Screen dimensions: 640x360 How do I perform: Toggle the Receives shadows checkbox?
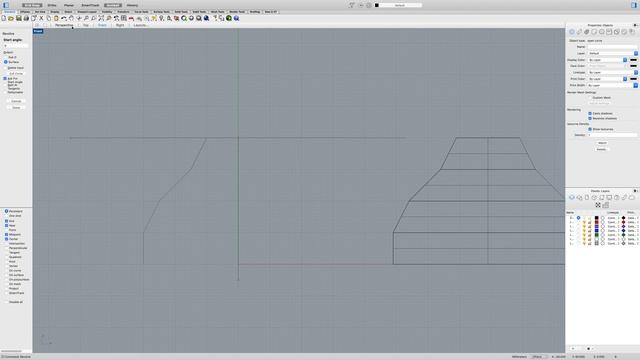coord(590,118)
